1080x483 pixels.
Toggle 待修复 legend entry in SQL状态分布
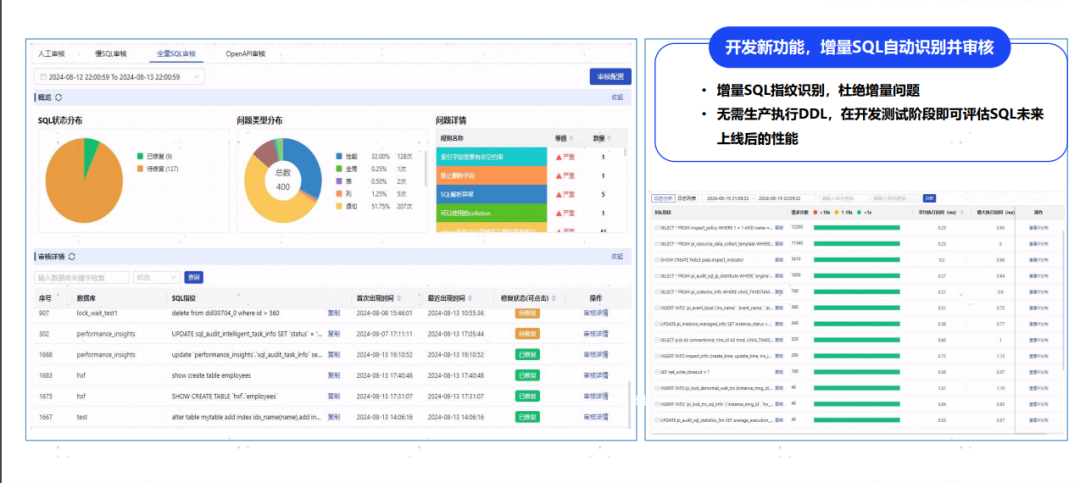tap(157, 168)
